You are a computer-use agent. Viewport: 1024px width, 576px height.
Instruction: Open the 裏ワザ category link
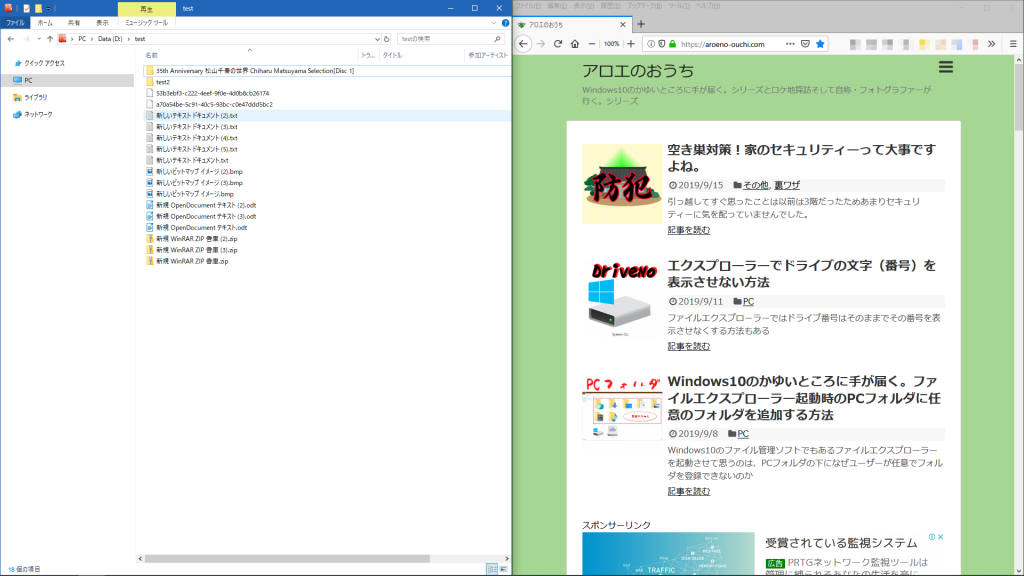(x=787, y=185)
